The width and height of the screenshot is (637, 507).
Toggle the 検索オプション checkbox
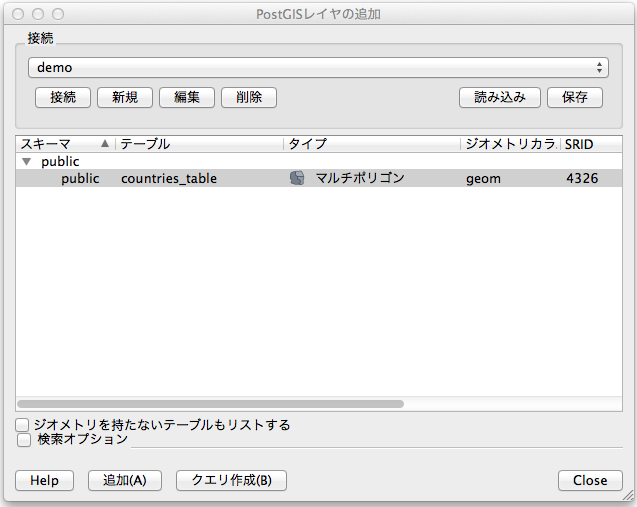coord(23,439)
